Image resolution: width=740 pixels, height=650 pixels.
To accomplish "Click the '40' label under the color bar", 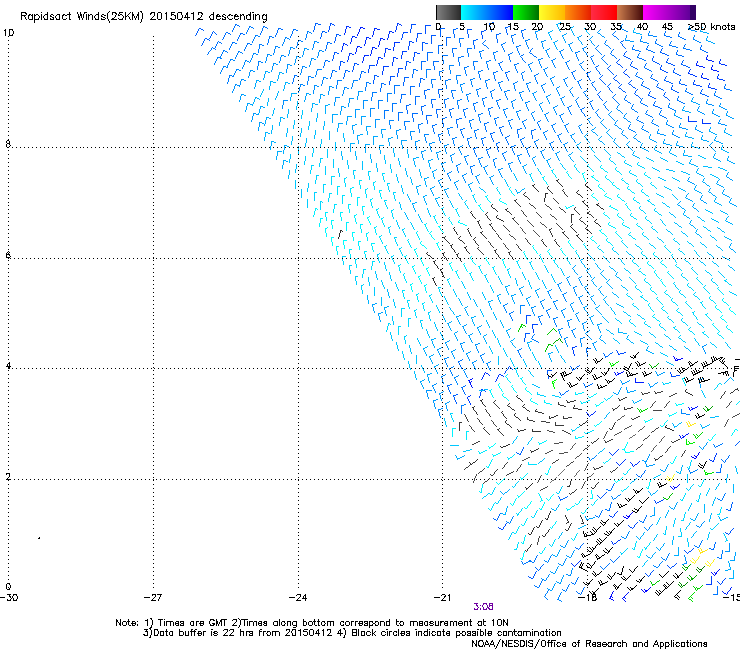I will pyautogui.click(x=642, y=26).
